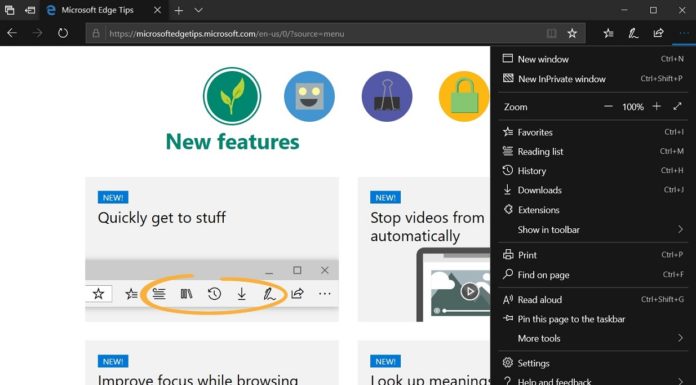Open a new tab with the plus icon
This screenshot has height=385, width=696.
178,11
